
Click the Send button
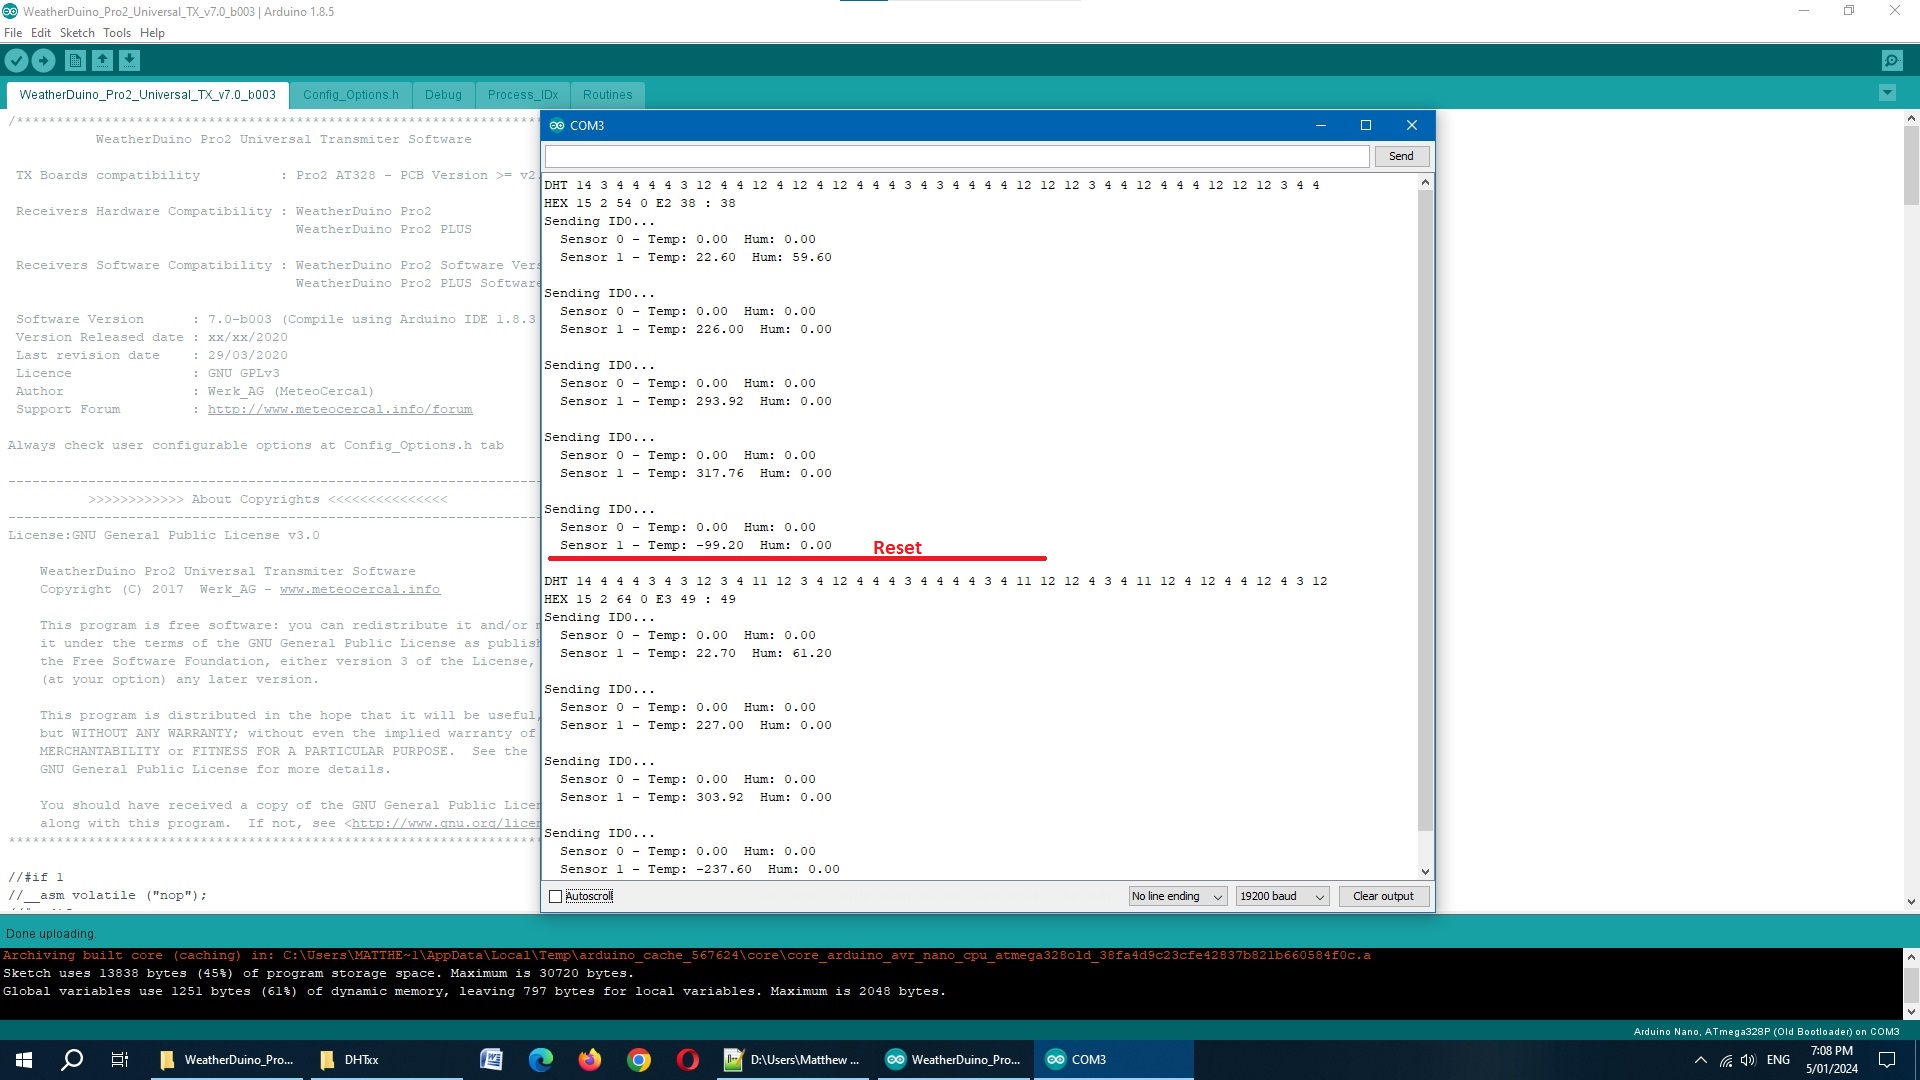pos(1400,156)
